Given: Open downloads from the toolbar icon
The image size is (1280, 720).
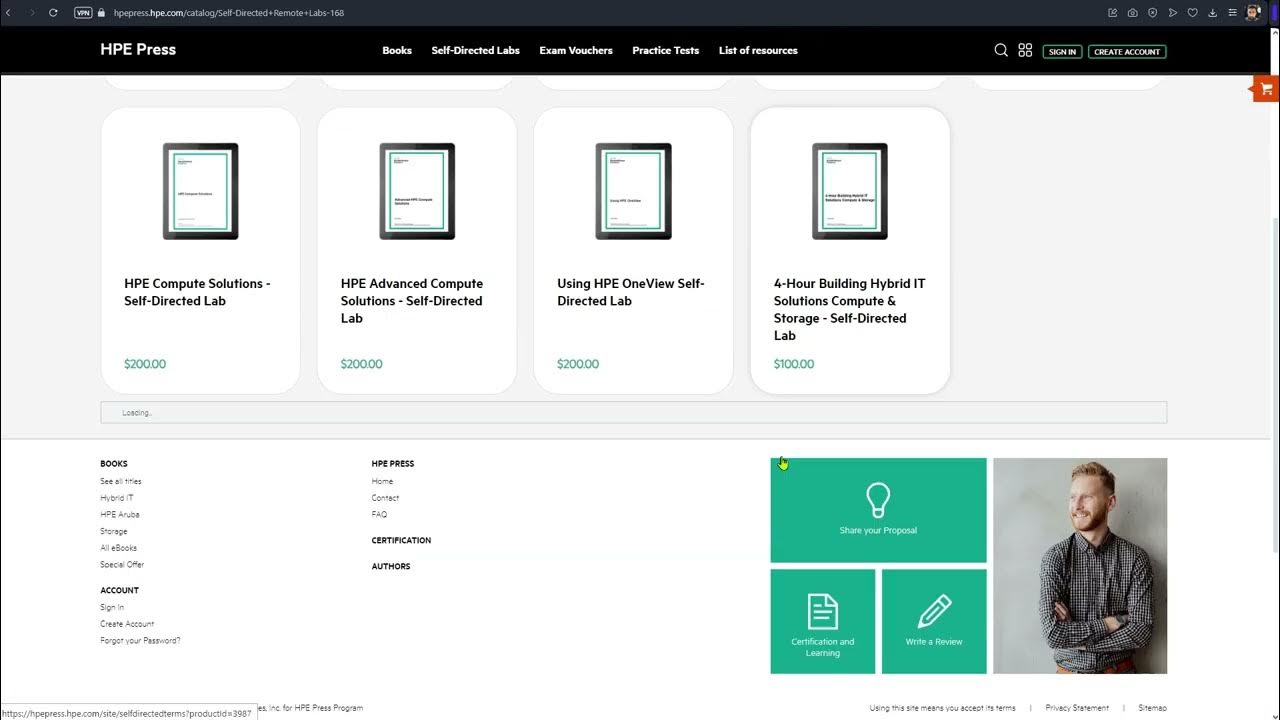Looking at the screenshot, I should pyautogui.click(x=1213, y=13).
